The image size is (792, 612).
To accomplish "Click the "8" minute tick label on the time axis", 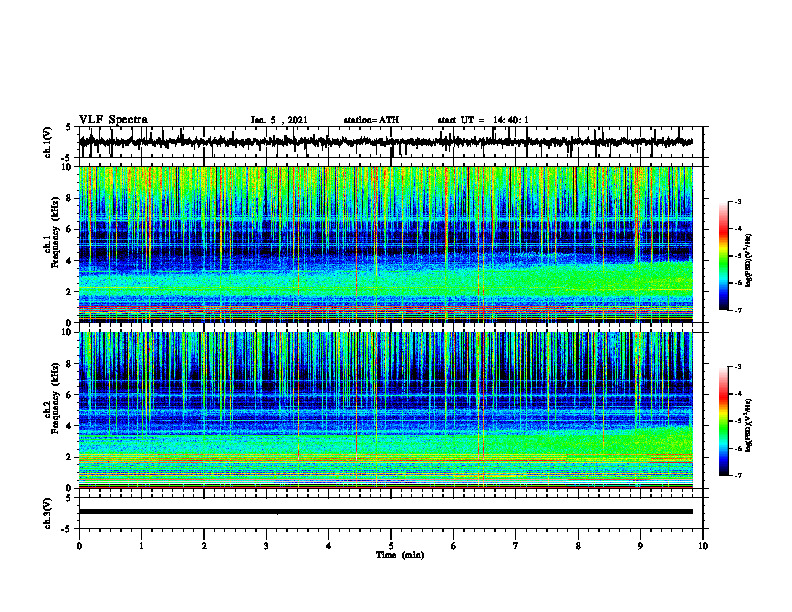I will pyautogui.click(x=578, y=546).
